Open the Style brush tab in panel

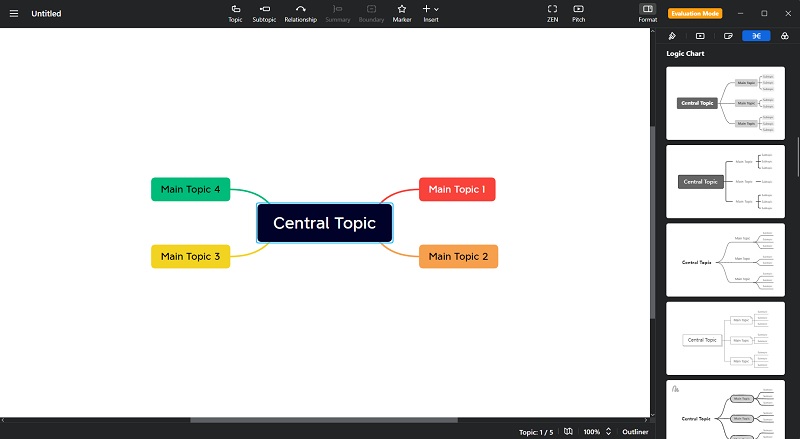pos(672,36)
